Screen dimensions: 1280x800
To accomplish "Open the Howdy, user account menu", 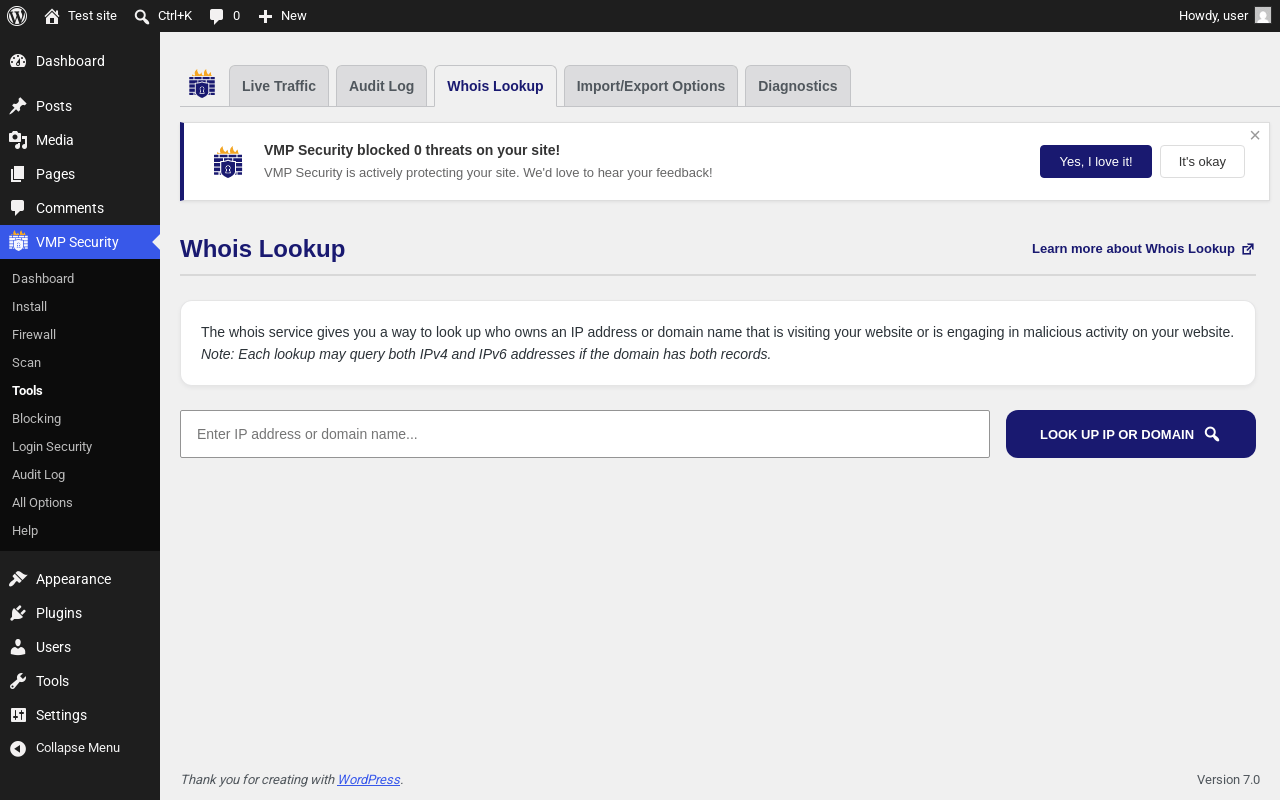I will [1224, 16].
